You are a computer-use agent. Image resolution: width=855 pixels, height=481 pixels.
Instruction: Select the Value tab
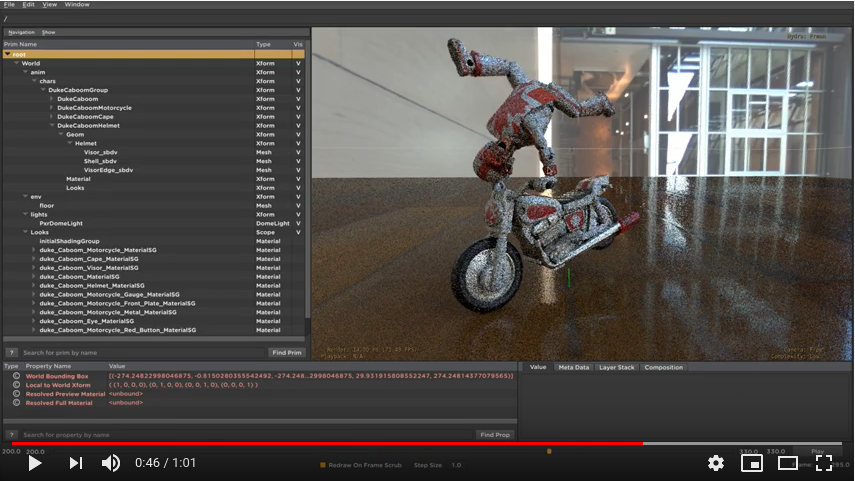click(x=538, y=367)
